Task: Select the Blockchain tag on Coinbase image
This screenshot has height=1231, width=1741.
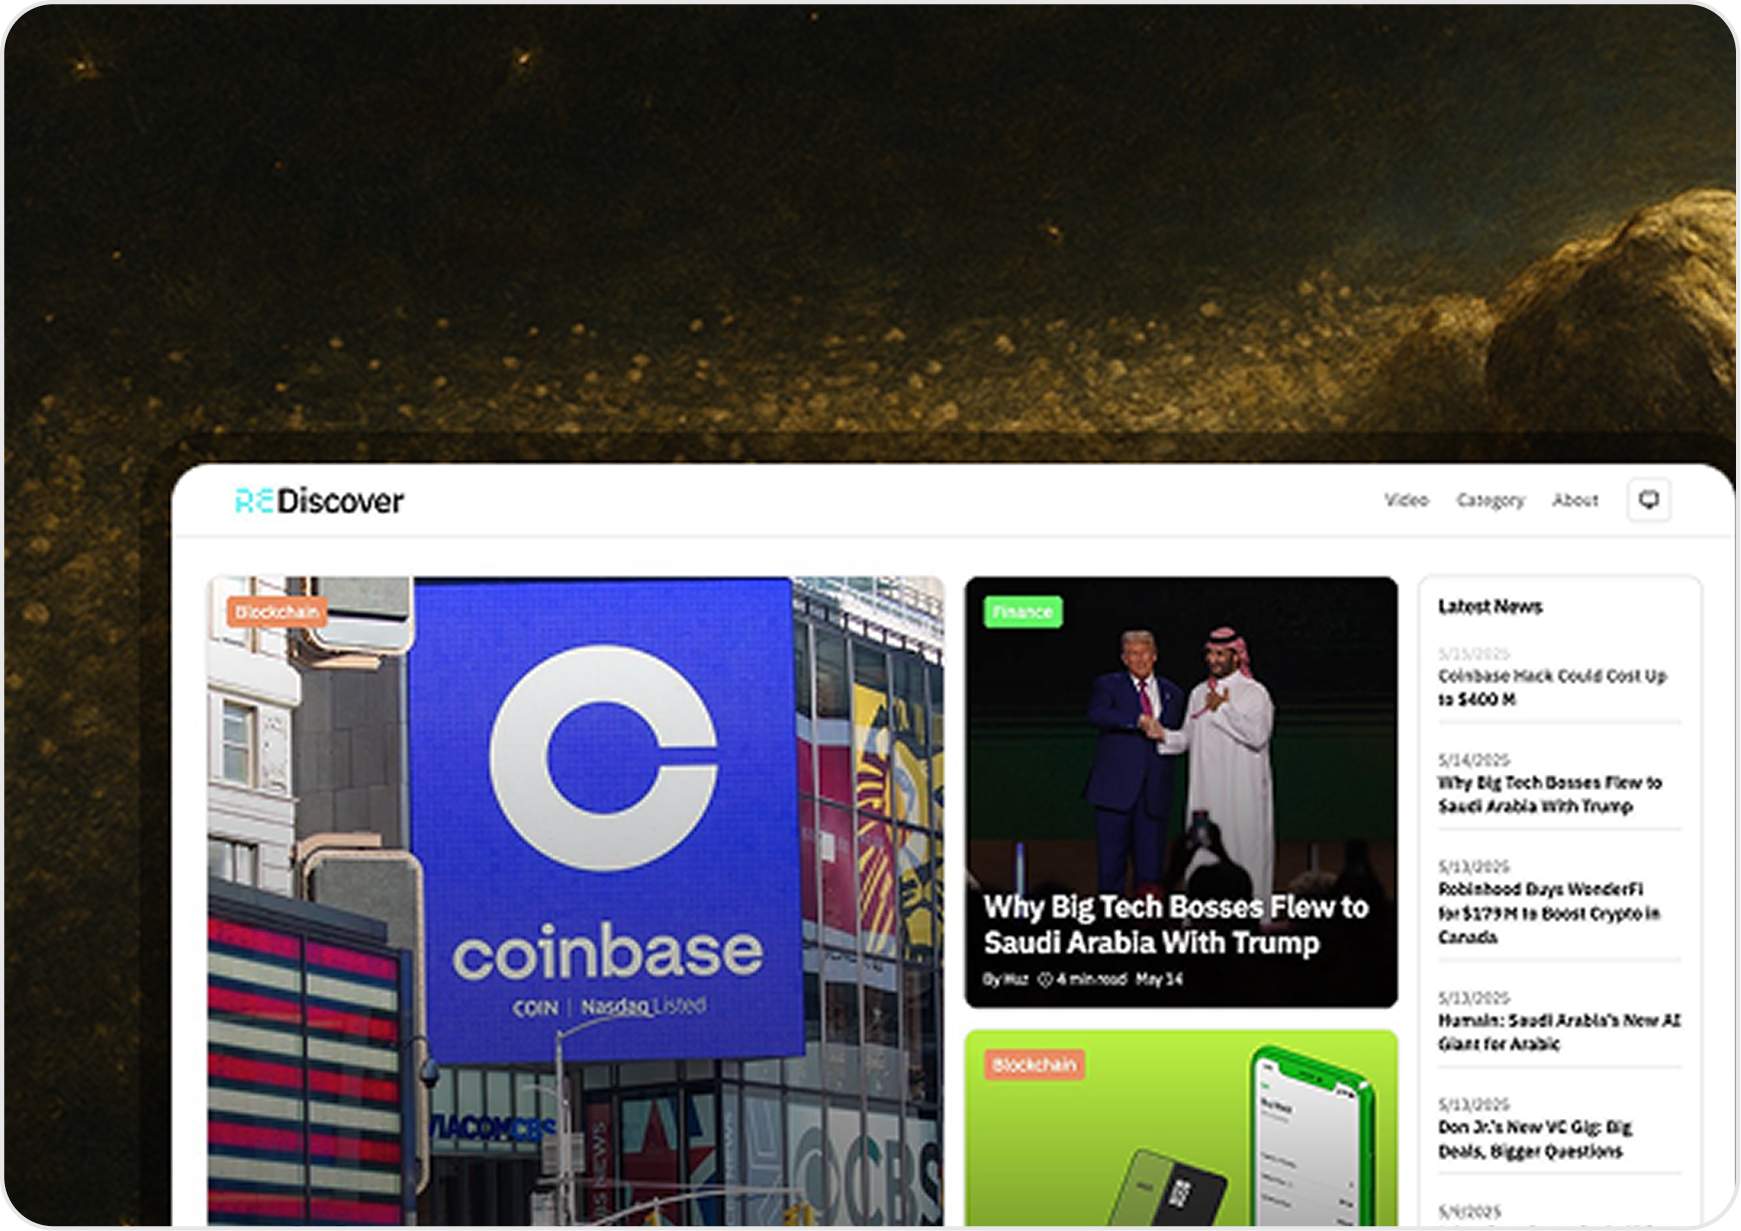Action: click(277, 612)
